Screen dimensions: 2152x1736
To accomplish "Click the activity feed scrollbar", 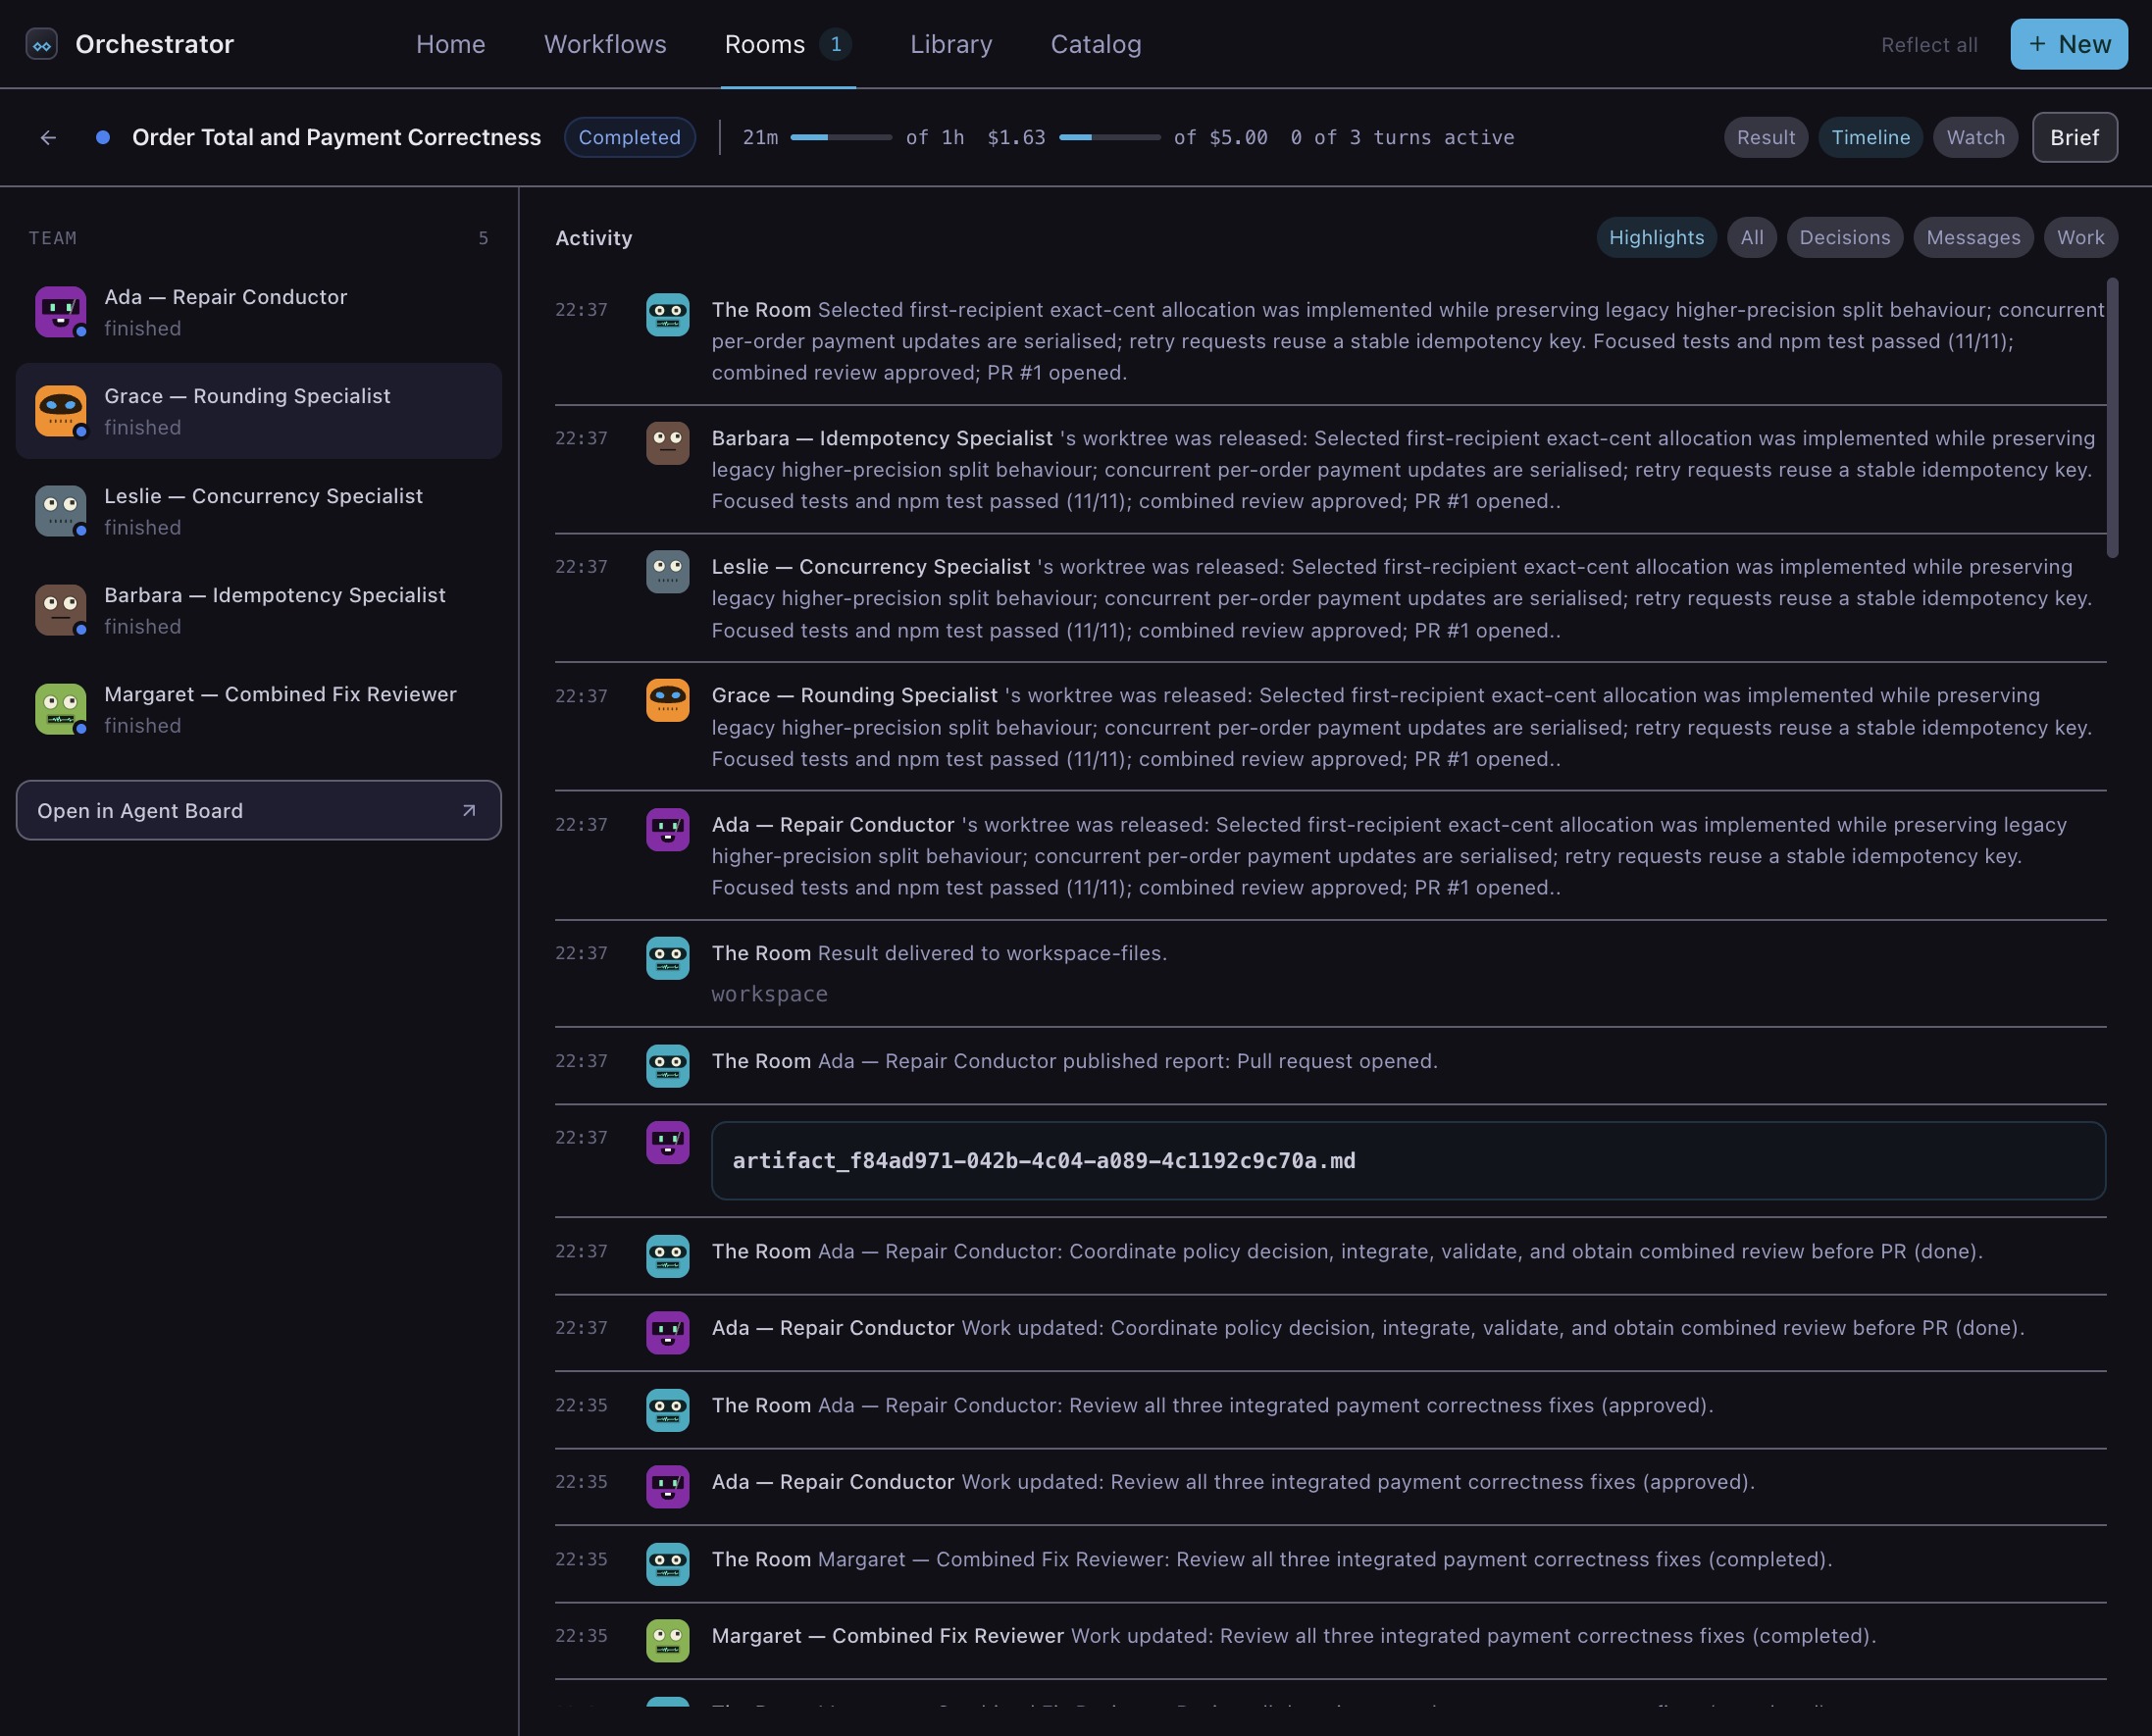I will coord(2113,417).
